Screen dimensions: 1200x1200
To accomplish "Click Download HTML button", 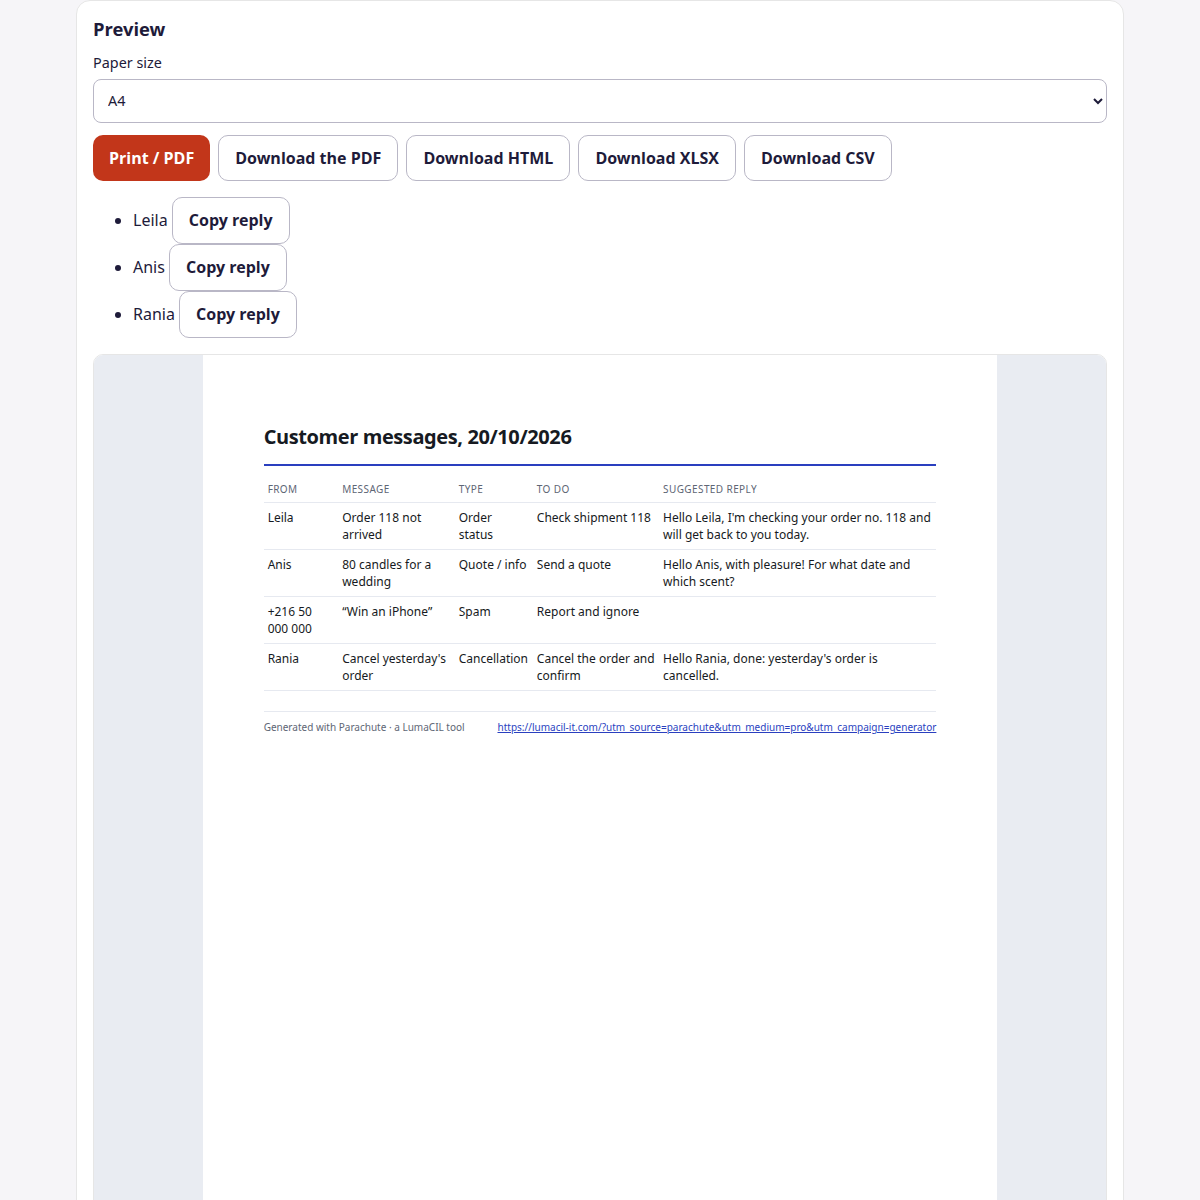I will 488,158.
